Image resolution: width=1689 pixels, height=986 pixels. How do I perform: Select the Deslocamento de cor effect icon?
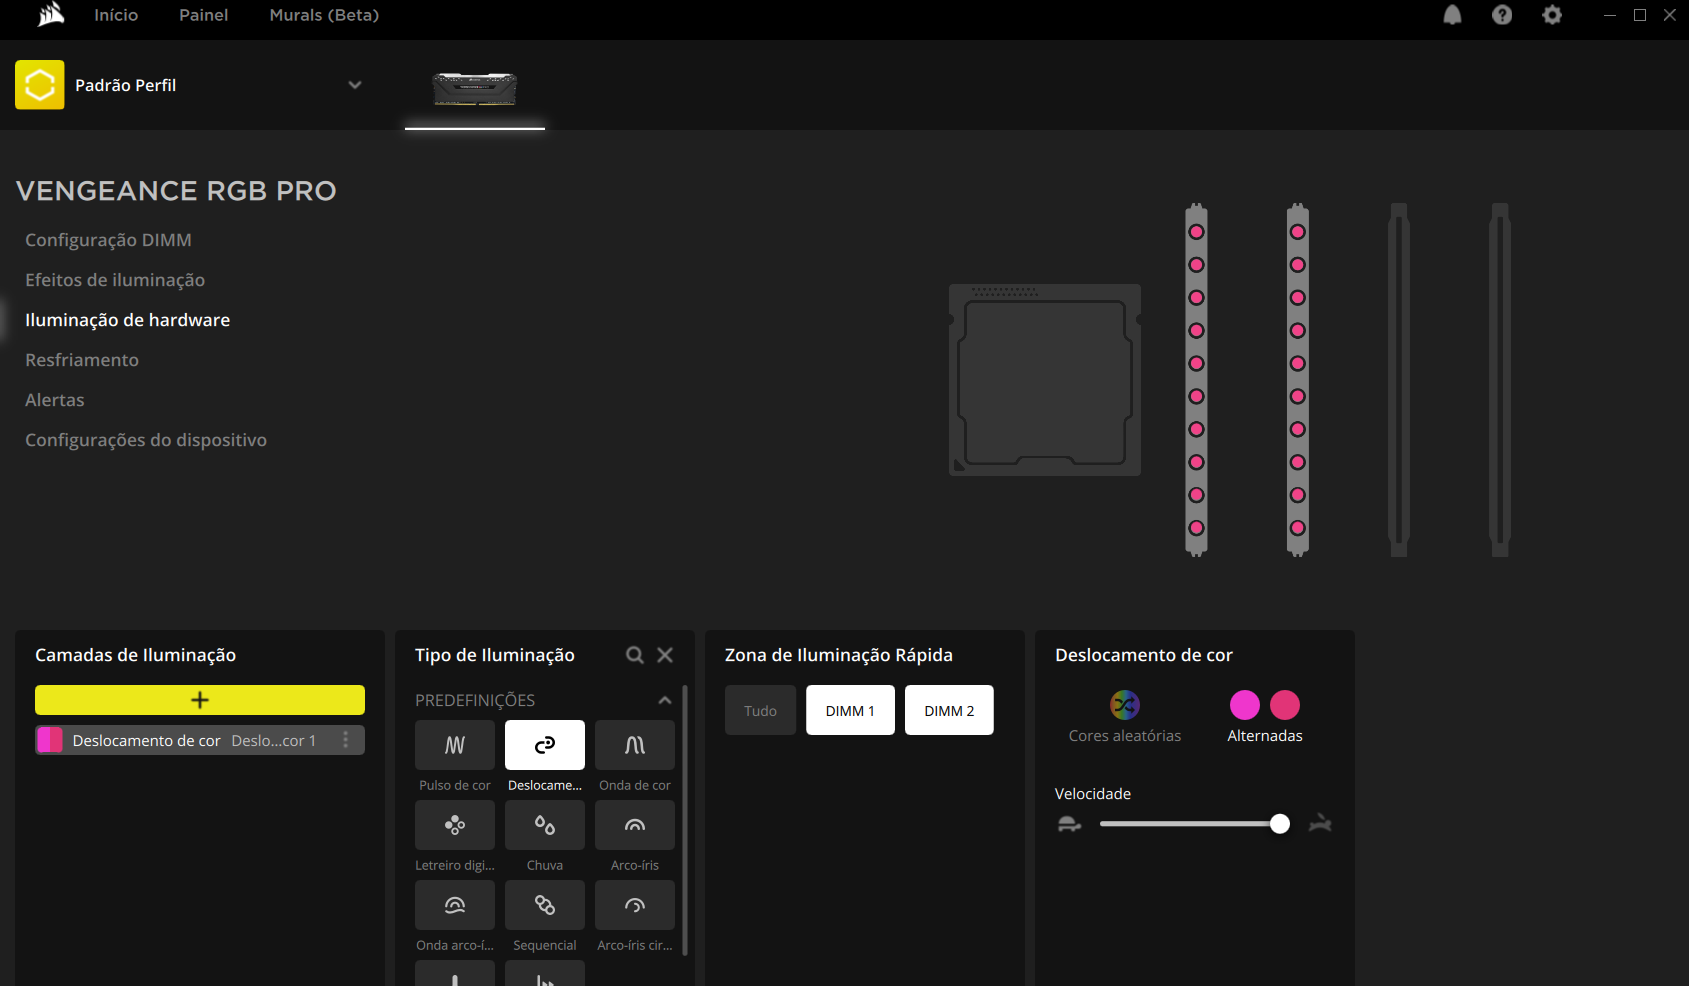tap(545, 745)
